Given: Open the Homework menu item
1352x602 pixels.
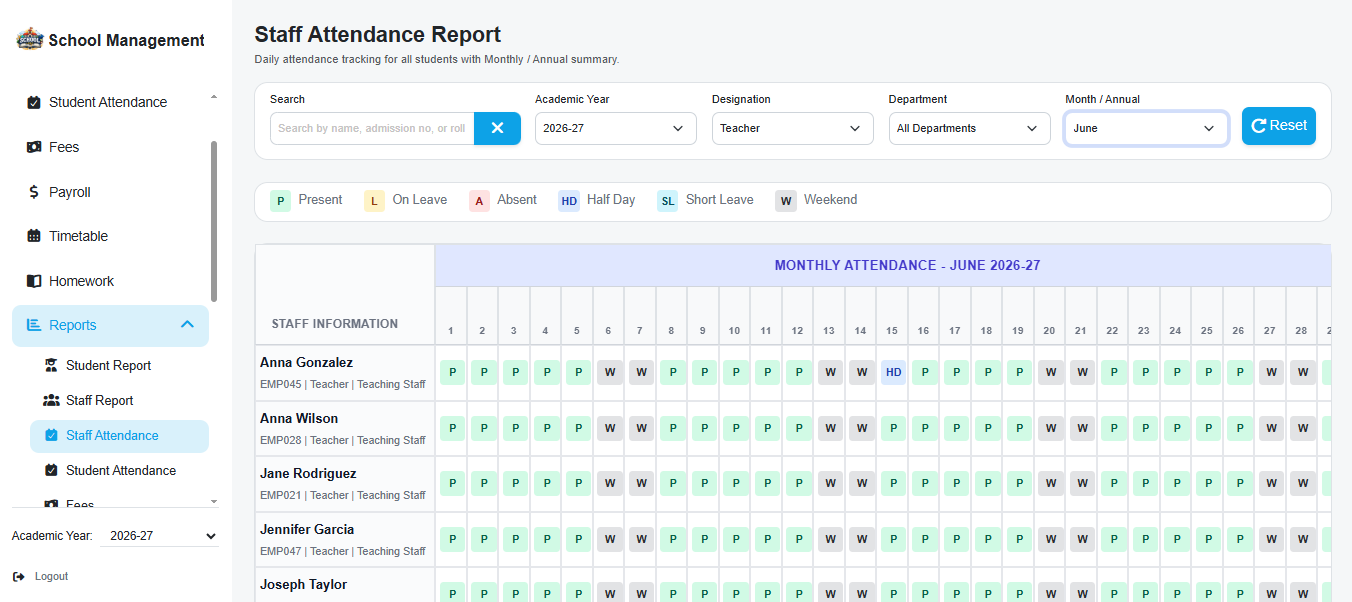Looking at the screenshot, I should pyautogui.click(x=81, y=281).
